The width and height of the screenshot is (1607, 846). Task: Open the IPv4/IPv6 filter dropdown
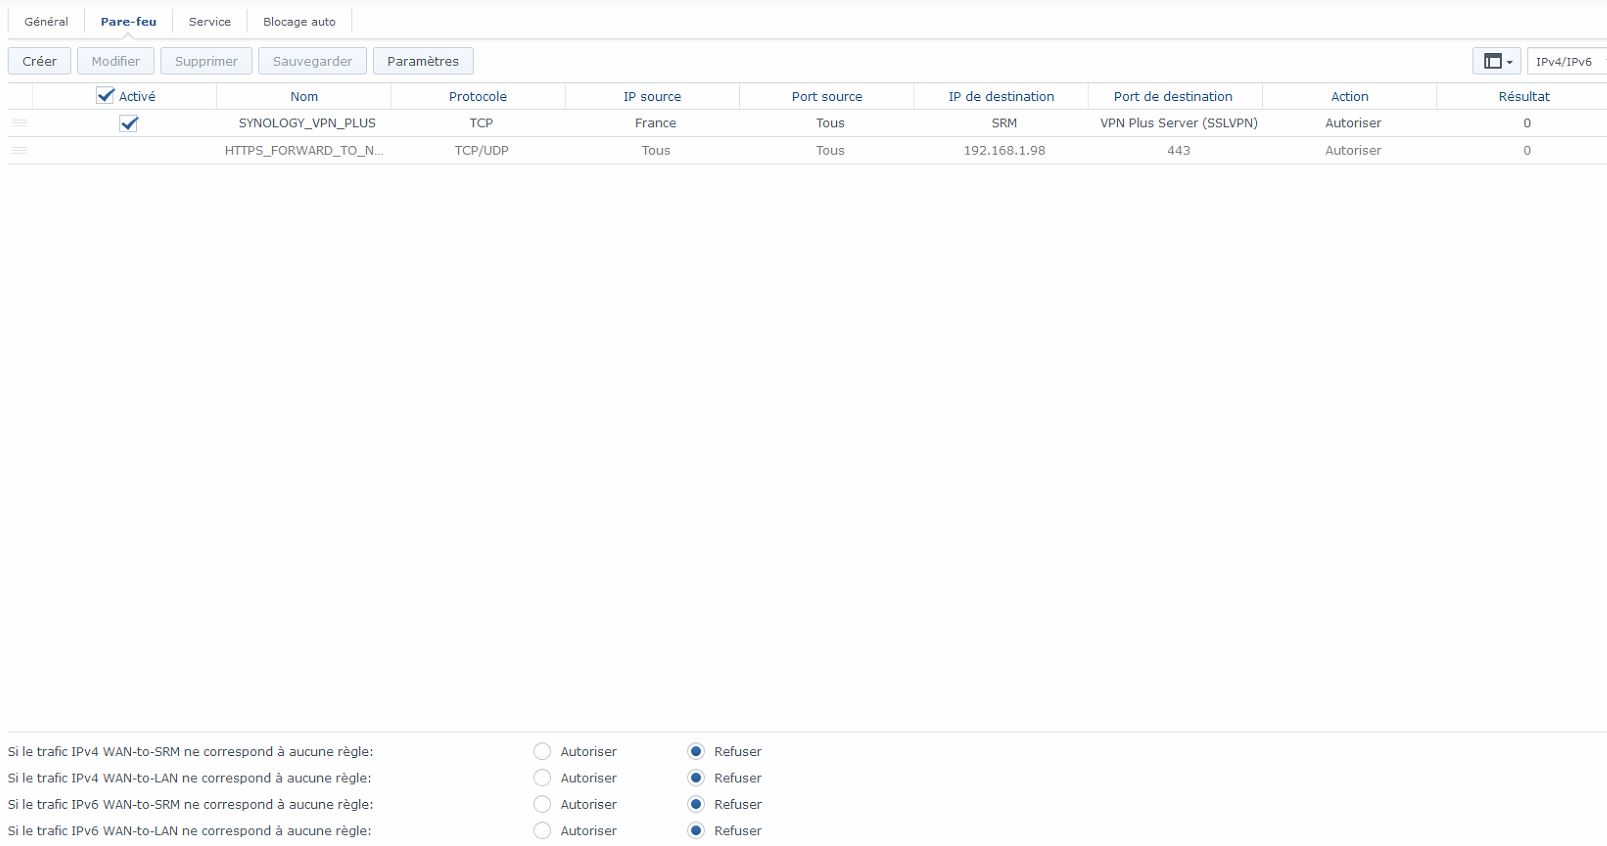[1567, 61]
